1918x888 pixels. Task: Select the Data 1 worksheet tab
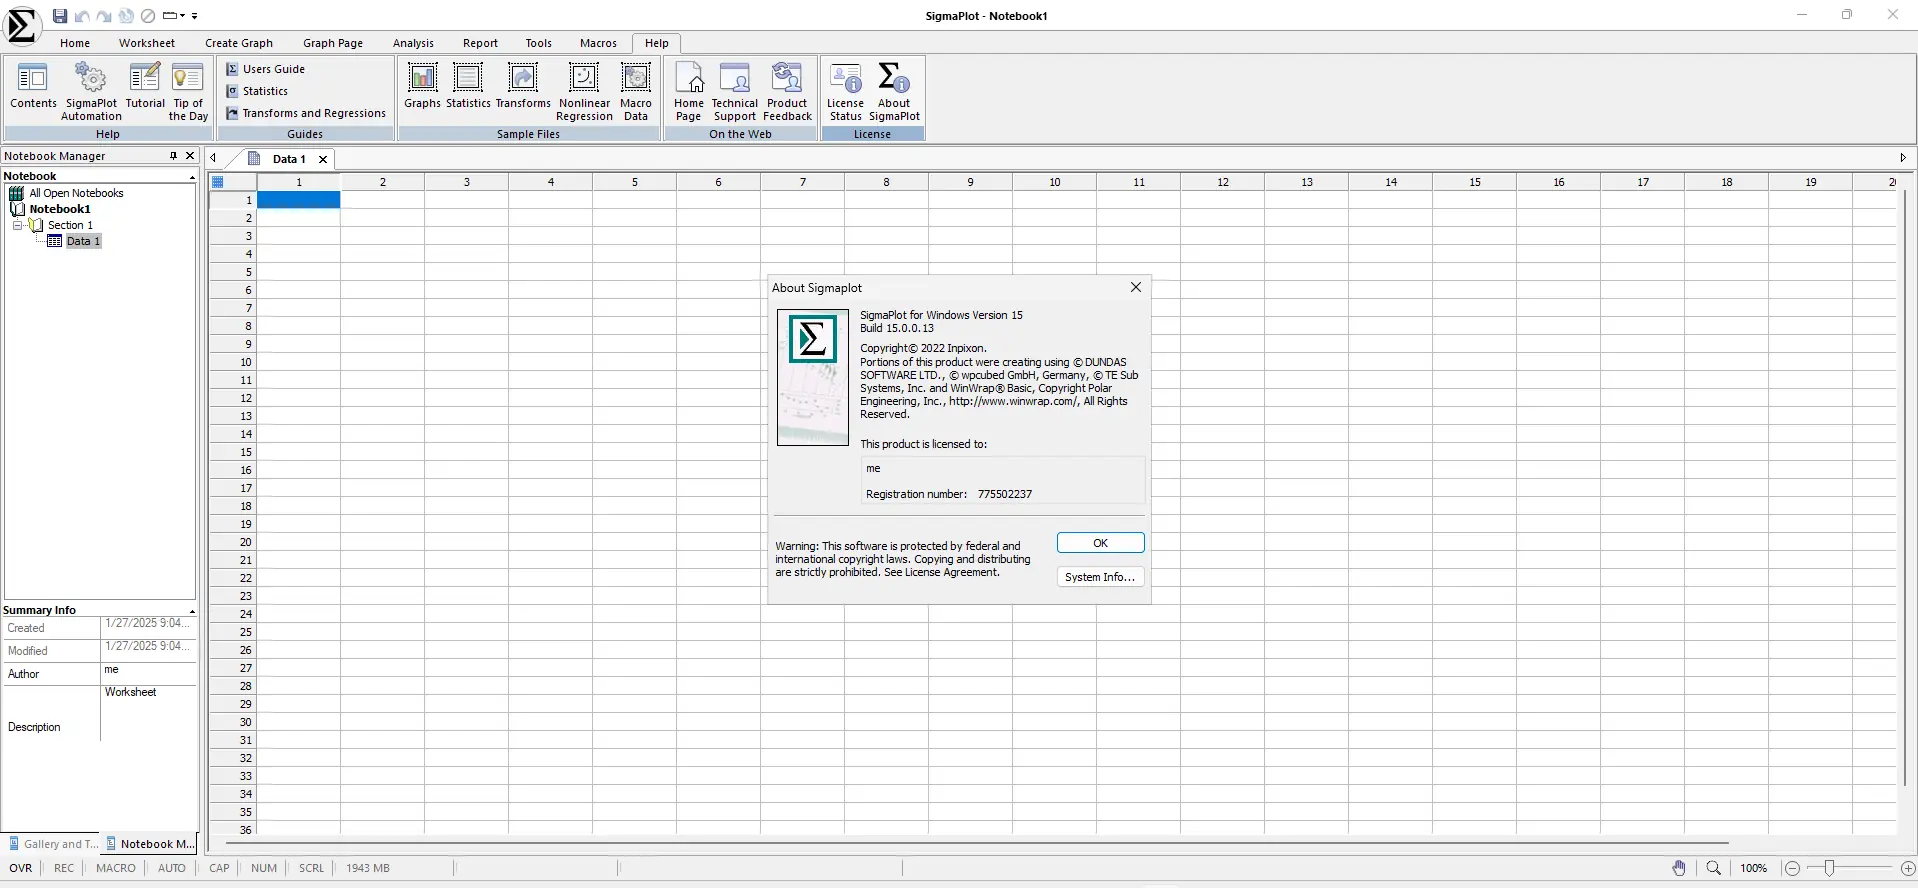[289, 159]
